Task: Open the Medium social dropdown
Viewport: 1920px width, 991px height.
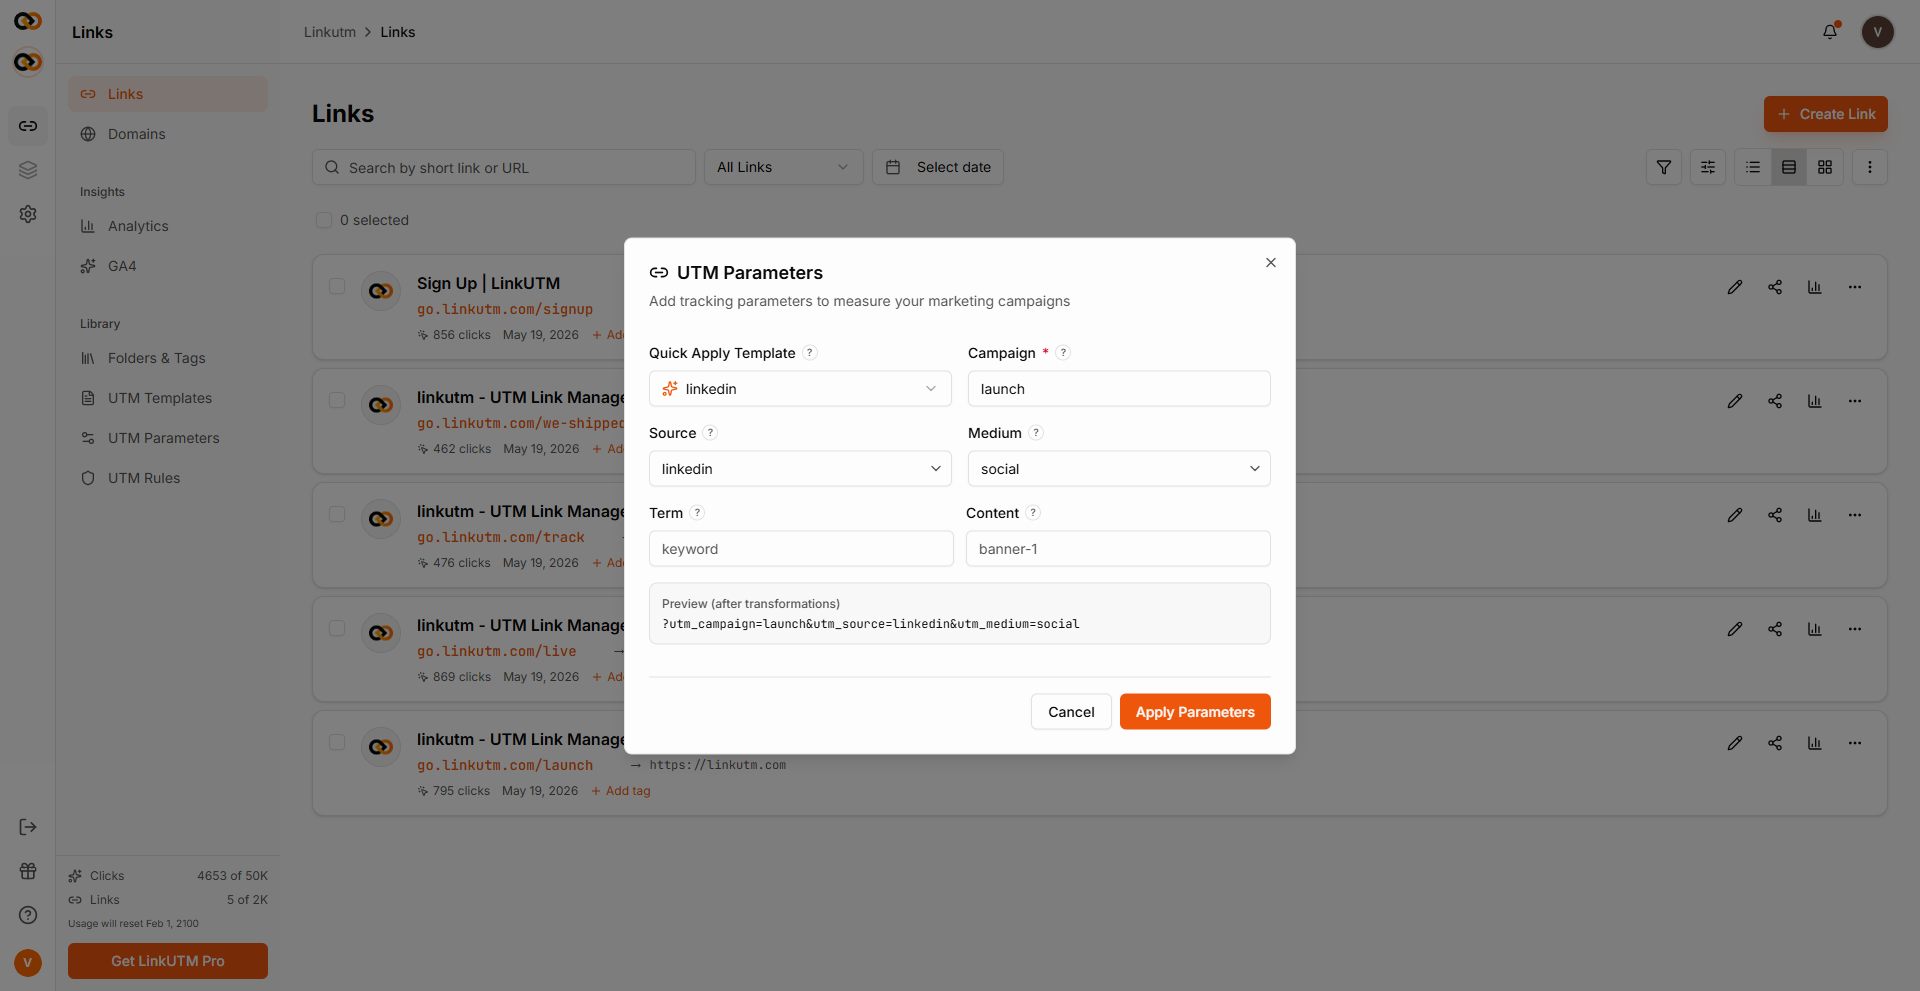Action: (x=1119, y=469)
